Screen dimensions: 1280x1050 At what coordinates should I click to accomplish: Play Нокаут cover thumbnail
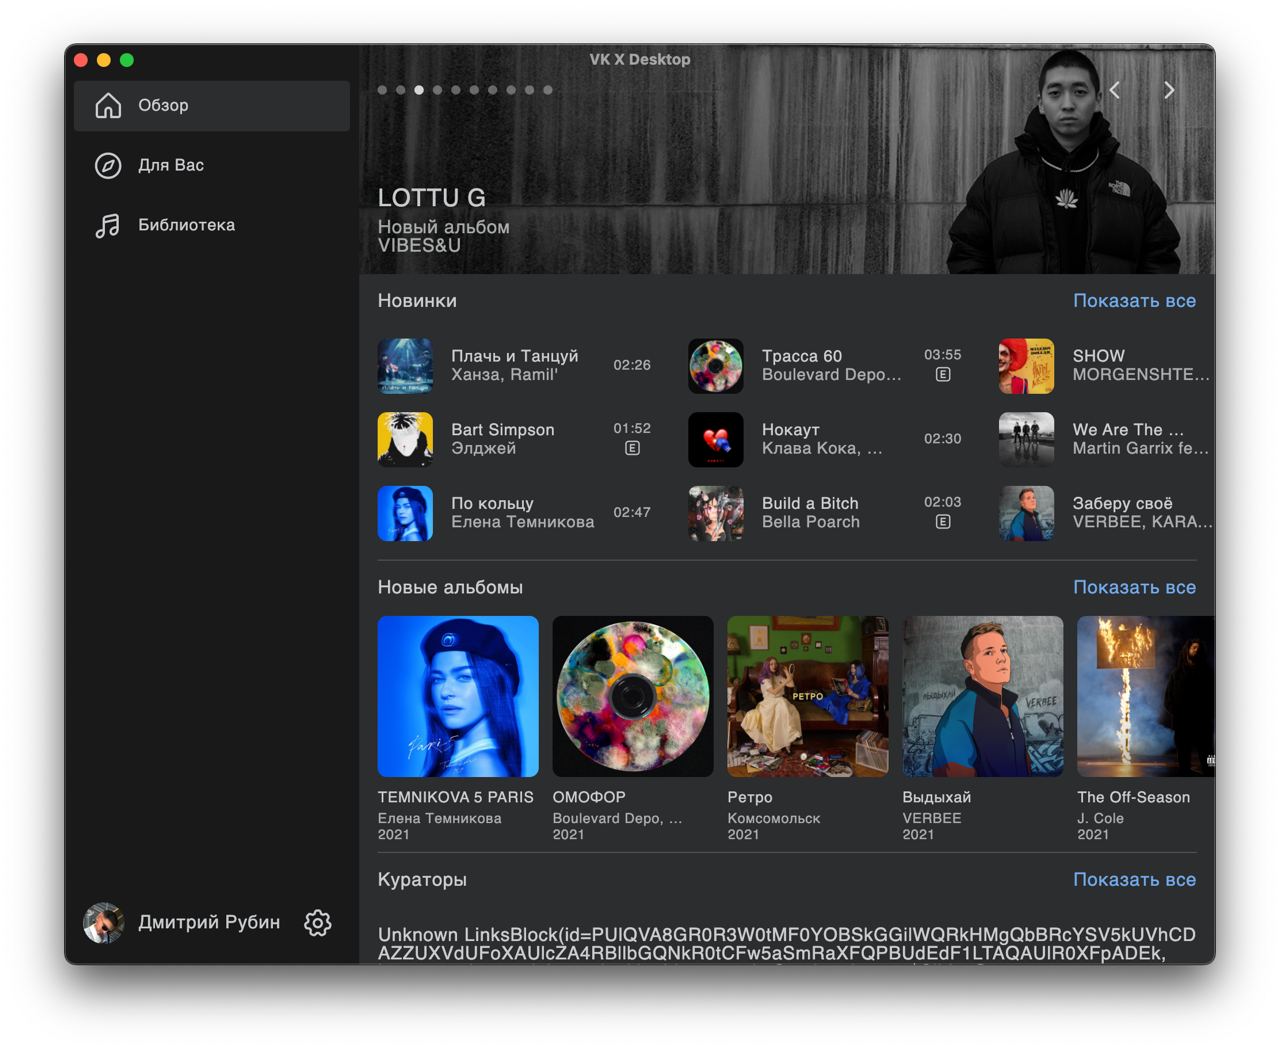tap(716, 439)
